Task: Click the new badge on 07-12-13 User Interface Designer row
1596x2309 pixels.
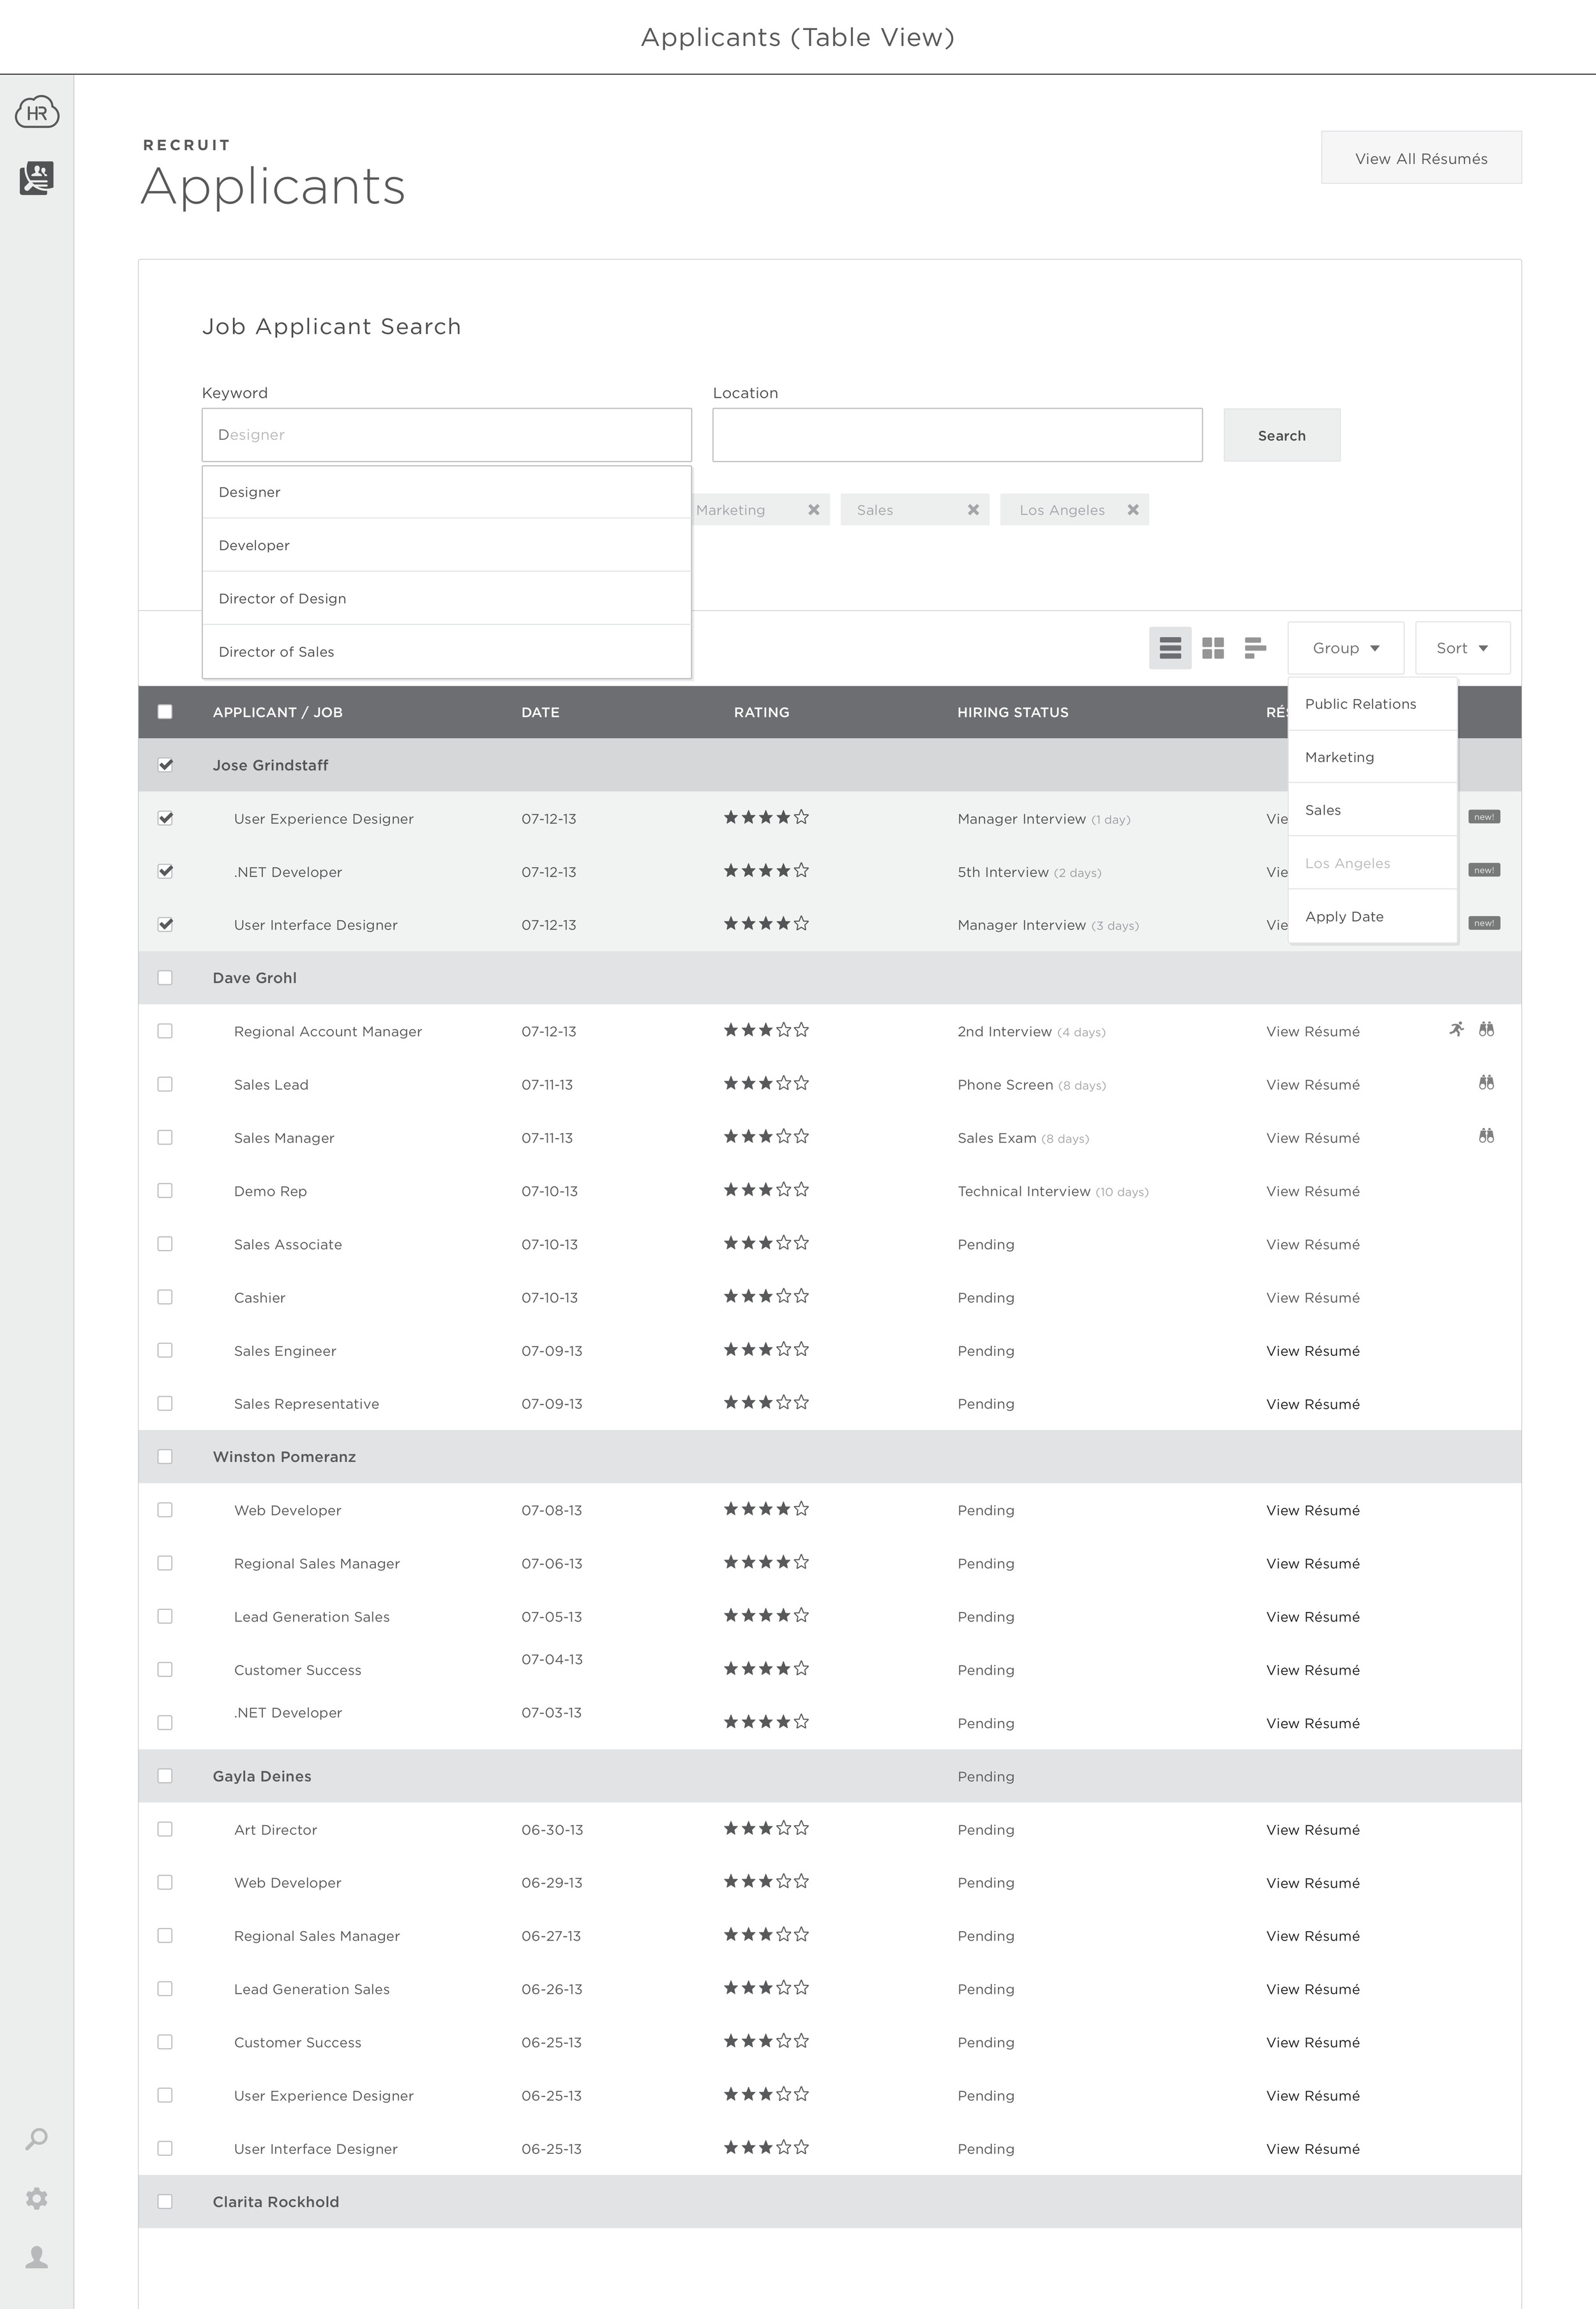Action: [x=1484, y=923]
